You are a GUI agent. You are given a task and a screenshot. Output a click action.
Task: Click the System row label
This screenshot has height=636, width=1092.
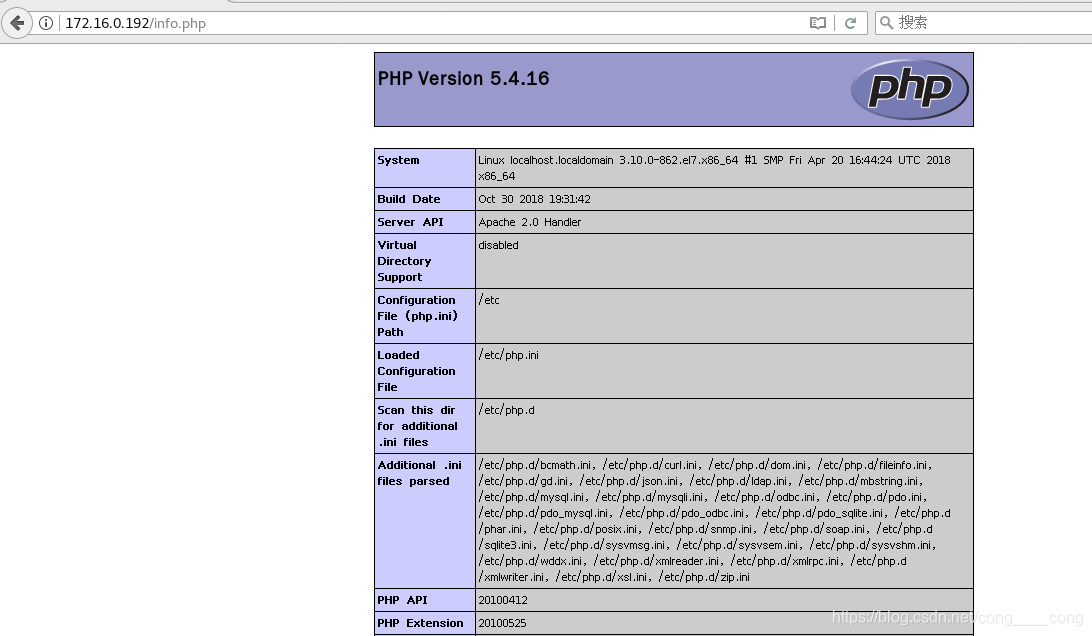398,160
